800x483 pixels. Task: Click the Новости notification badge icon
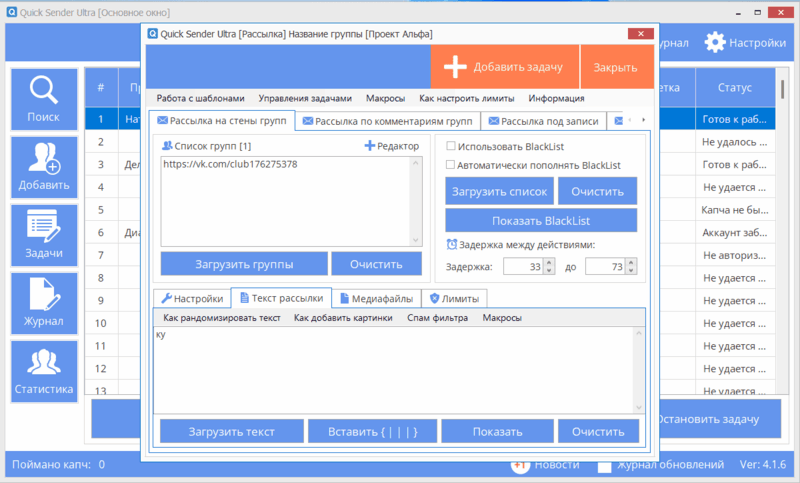520,465
